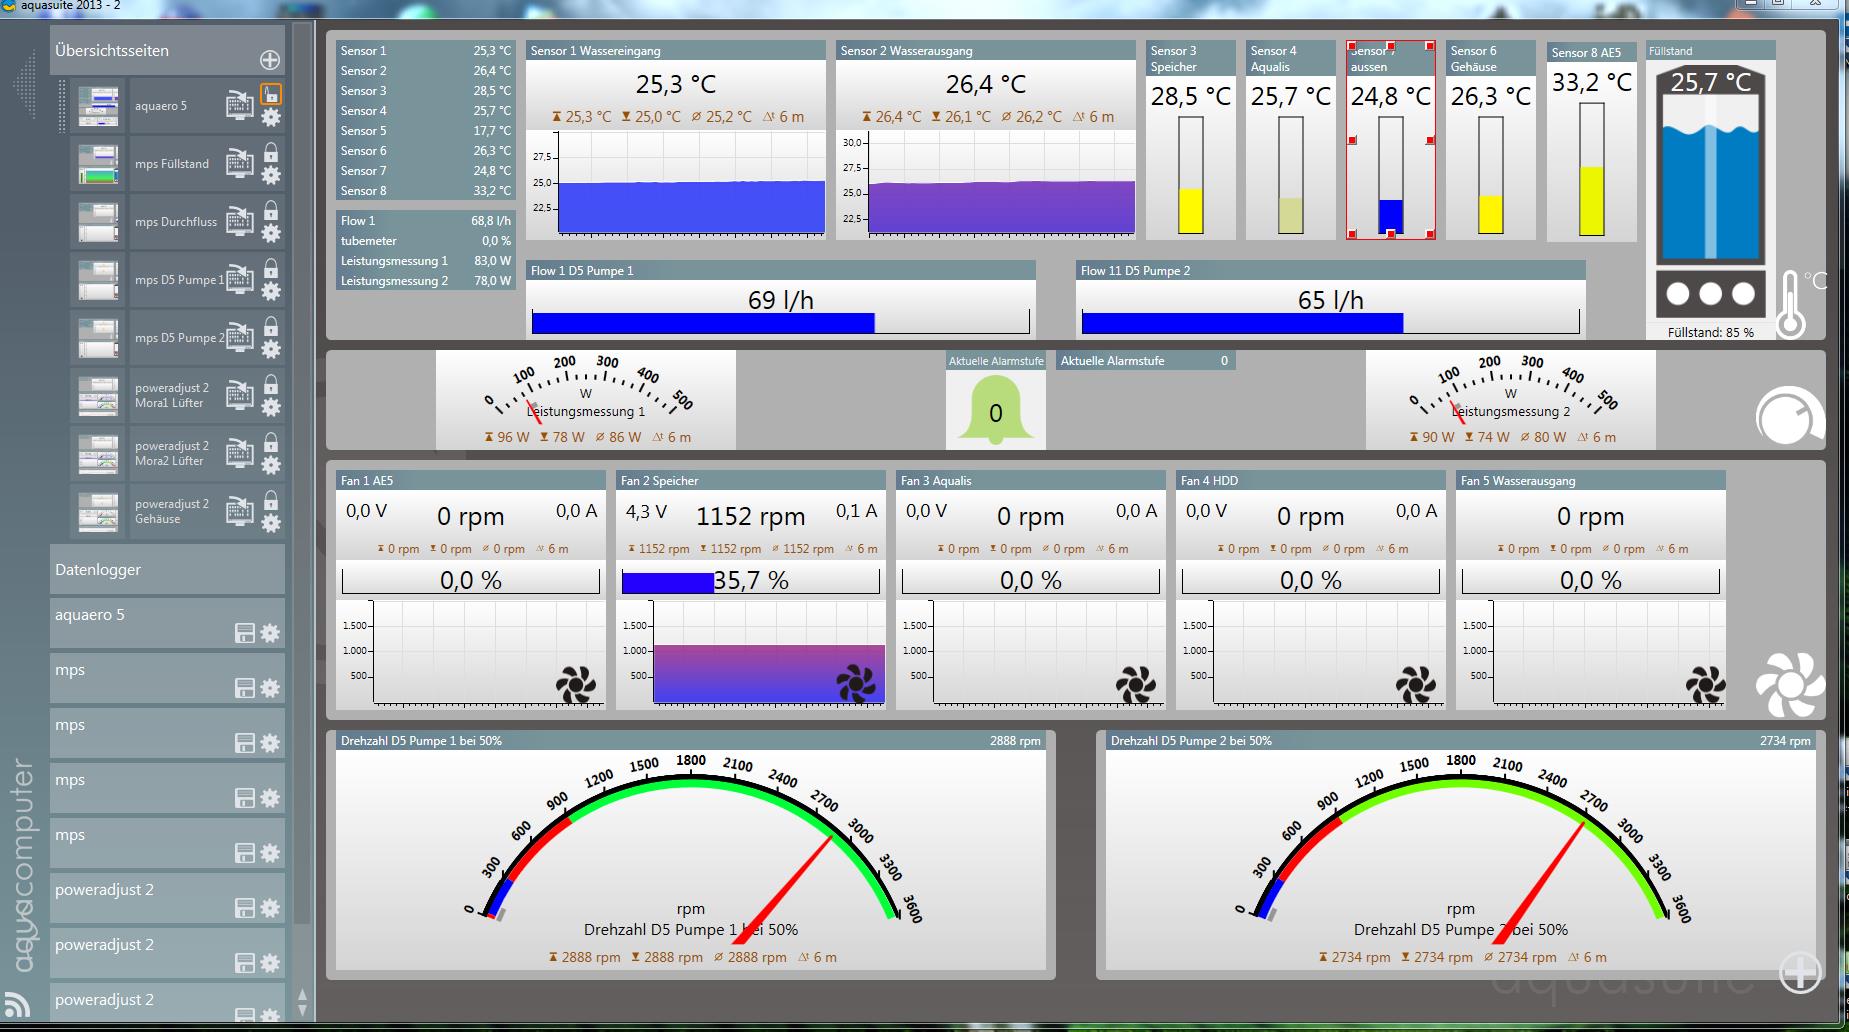Click the large fan icon on right edge
Viewport: 1849px width, 1032px height.
coord(1789,685)
